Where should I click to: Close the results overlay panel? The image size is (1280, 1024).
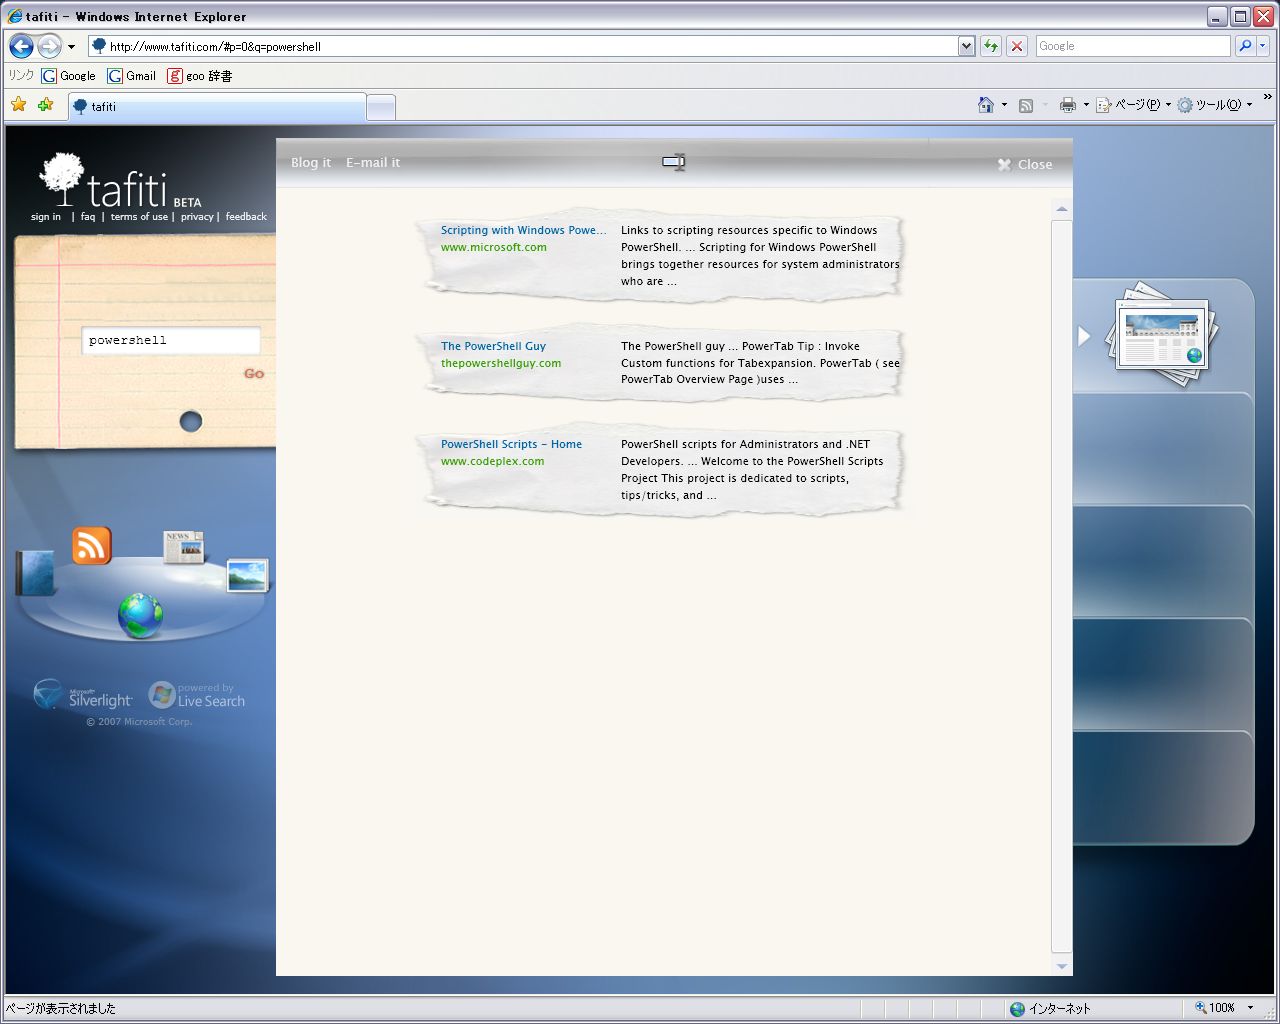(x=1025, y=165)
